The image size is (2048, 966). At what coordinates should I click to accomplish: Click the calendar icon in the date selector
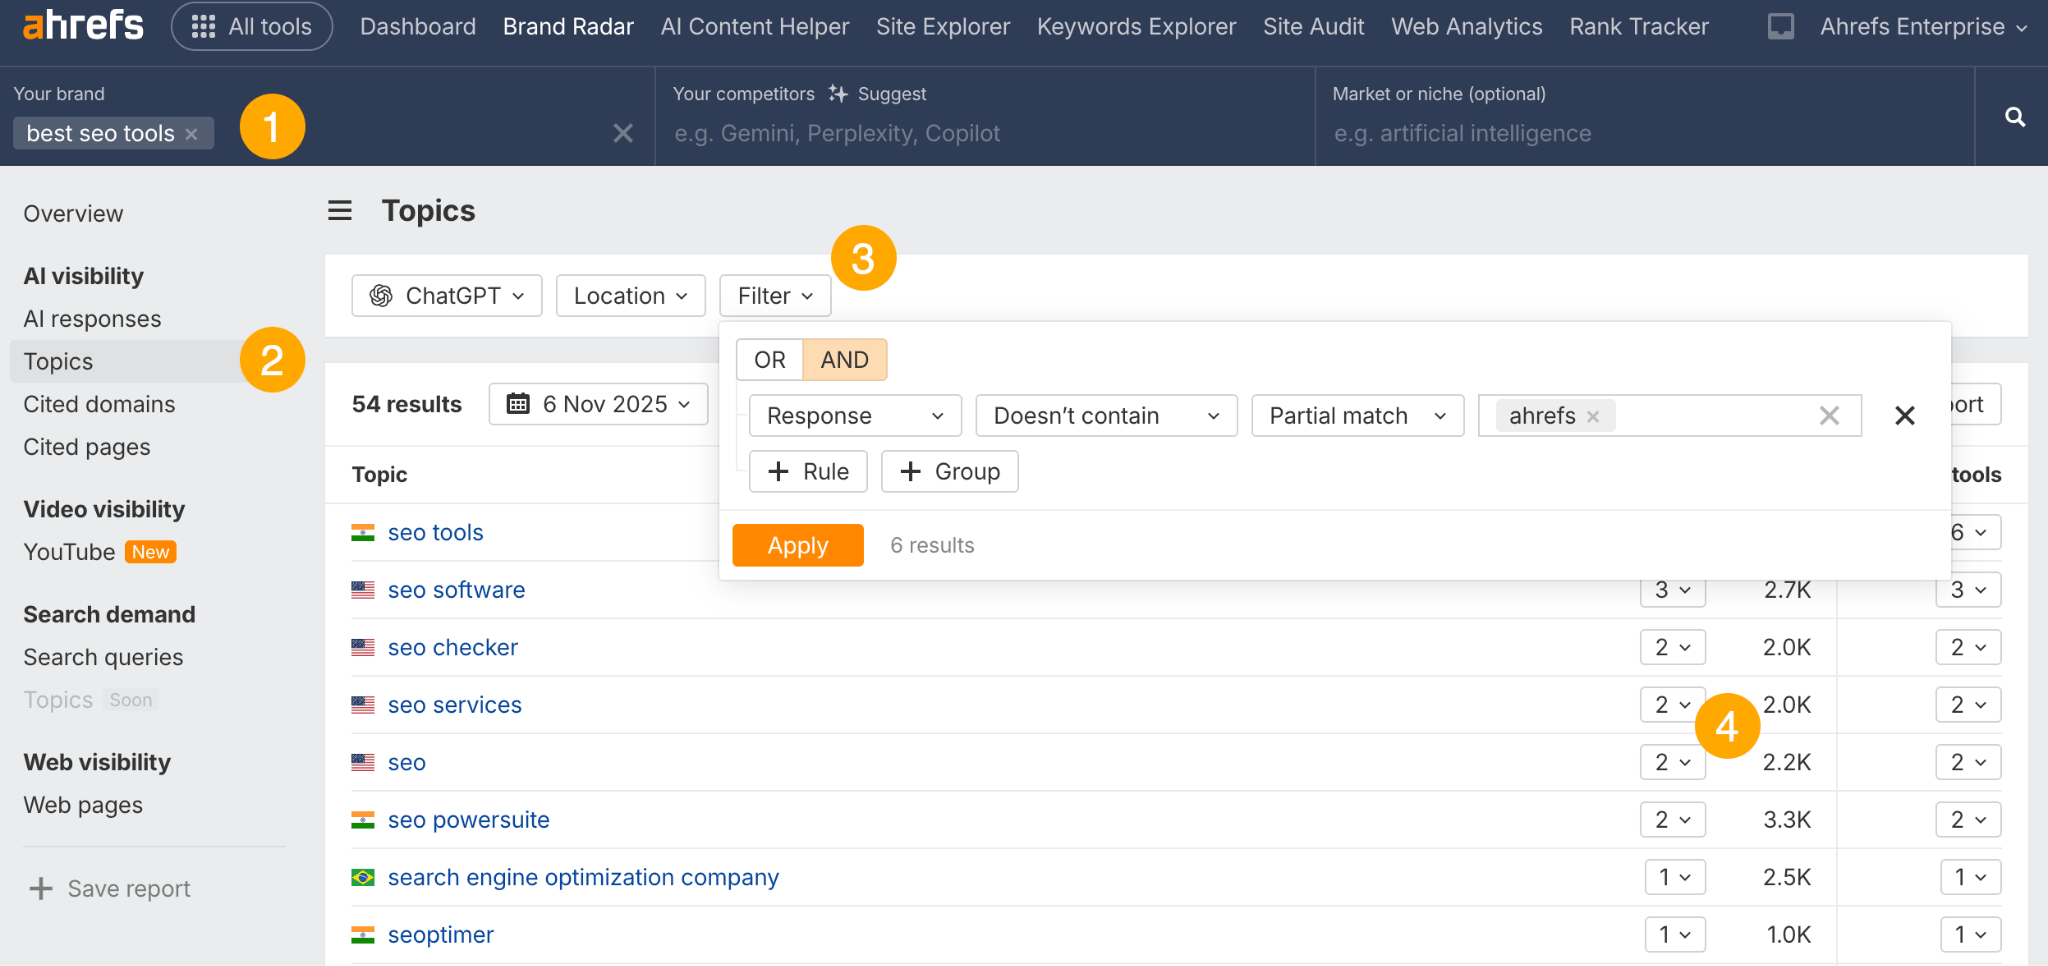tap(518, 404)
